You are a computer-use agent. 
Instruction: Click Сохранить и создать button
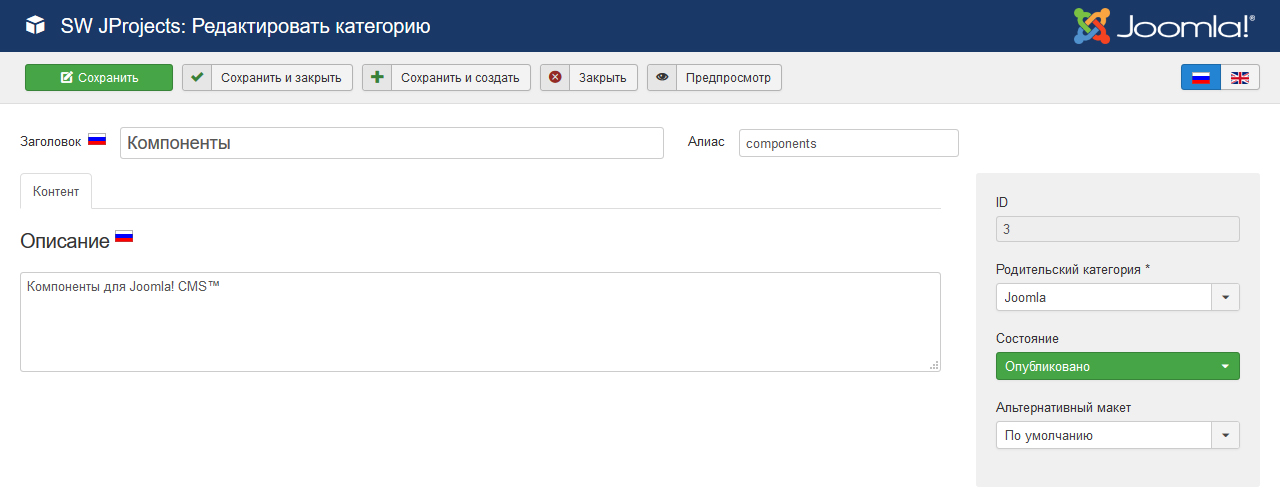tap(446, 78)
